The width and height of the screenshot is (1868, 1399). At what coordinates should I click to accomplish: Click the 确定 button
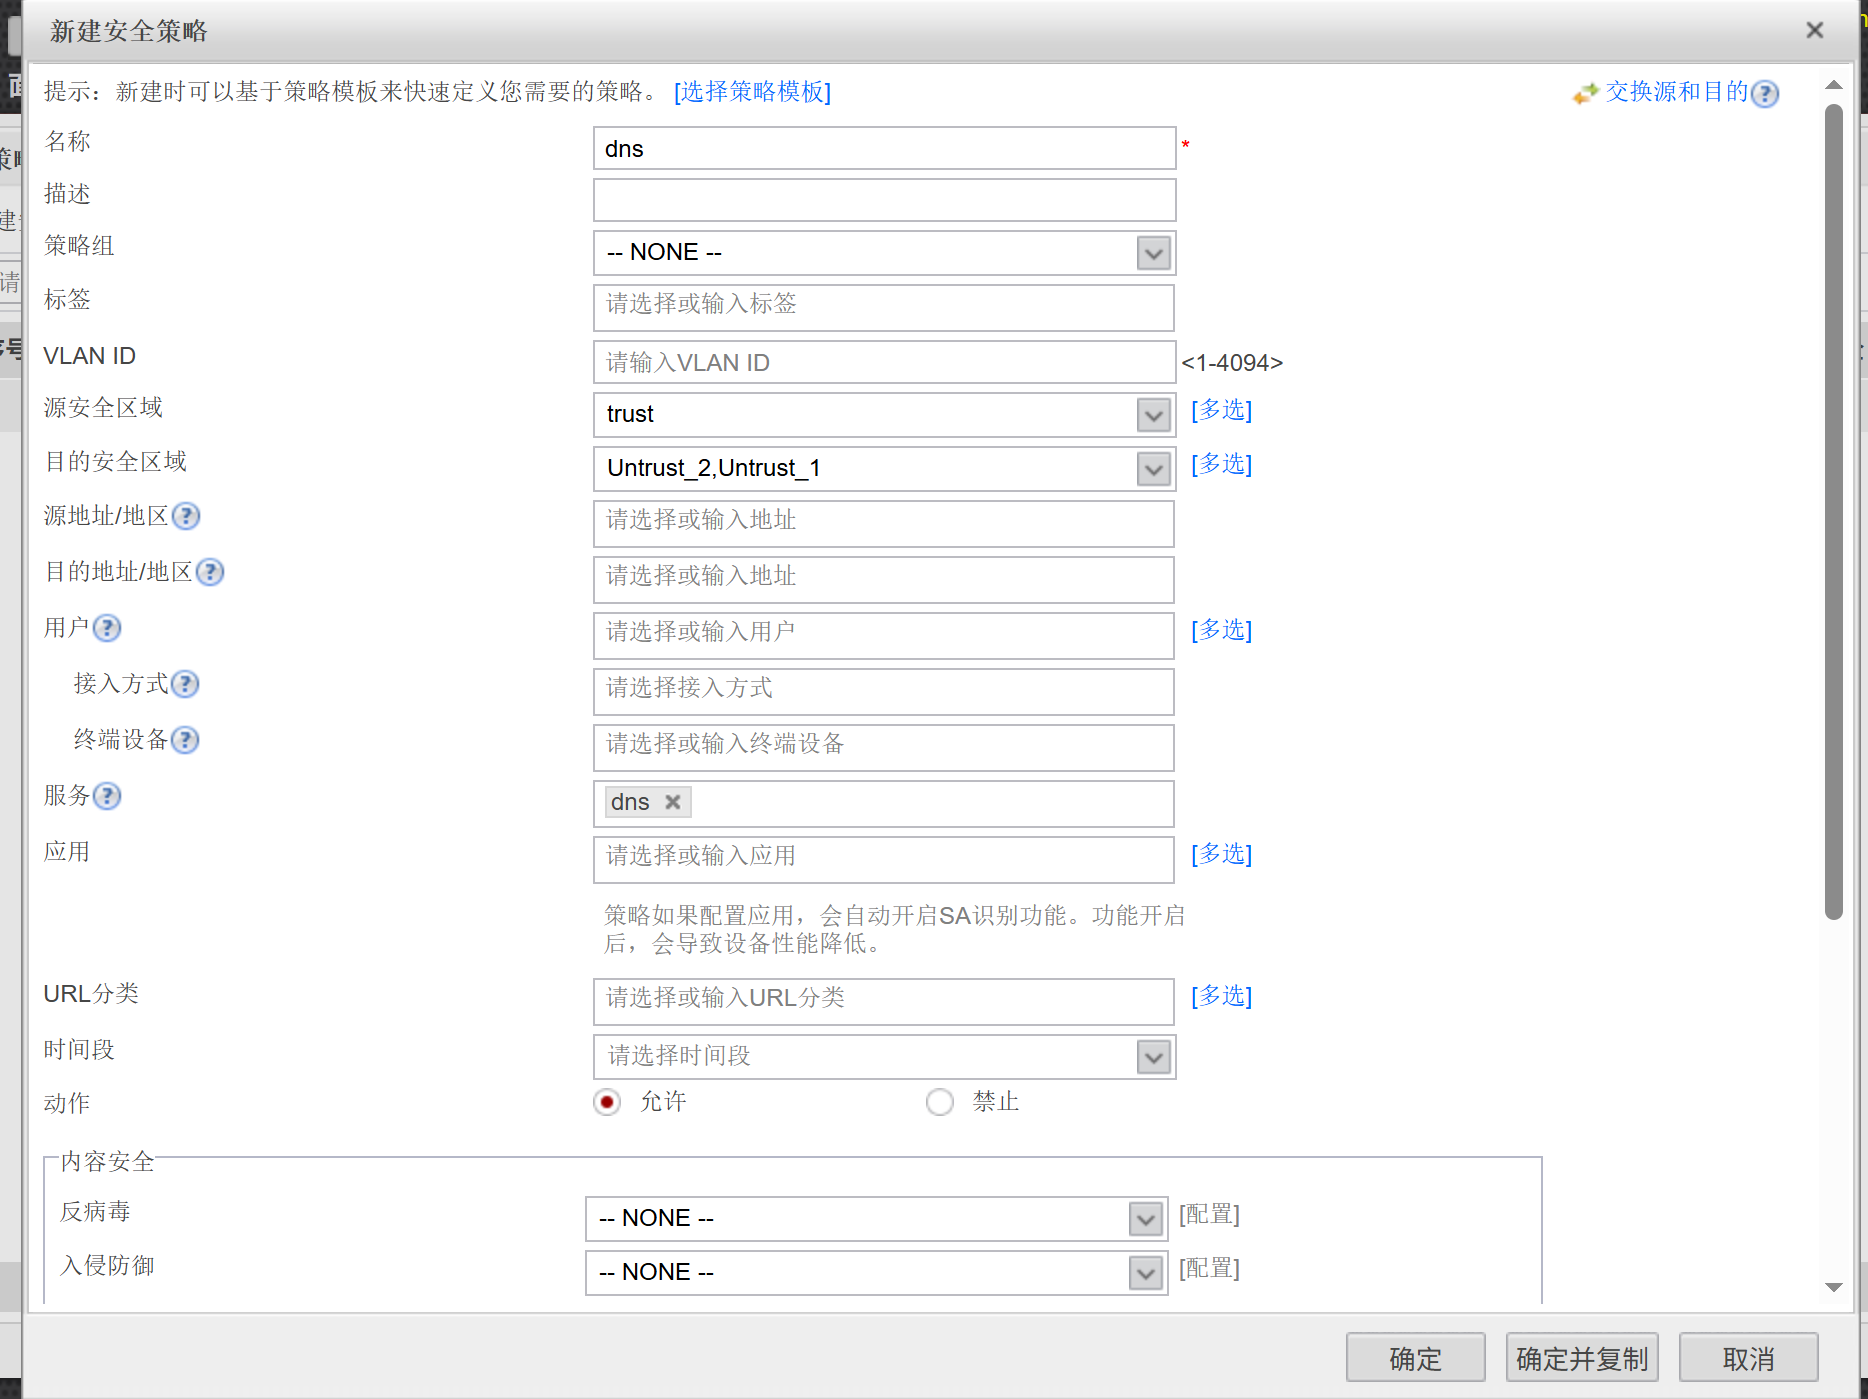point(1415,1358)
